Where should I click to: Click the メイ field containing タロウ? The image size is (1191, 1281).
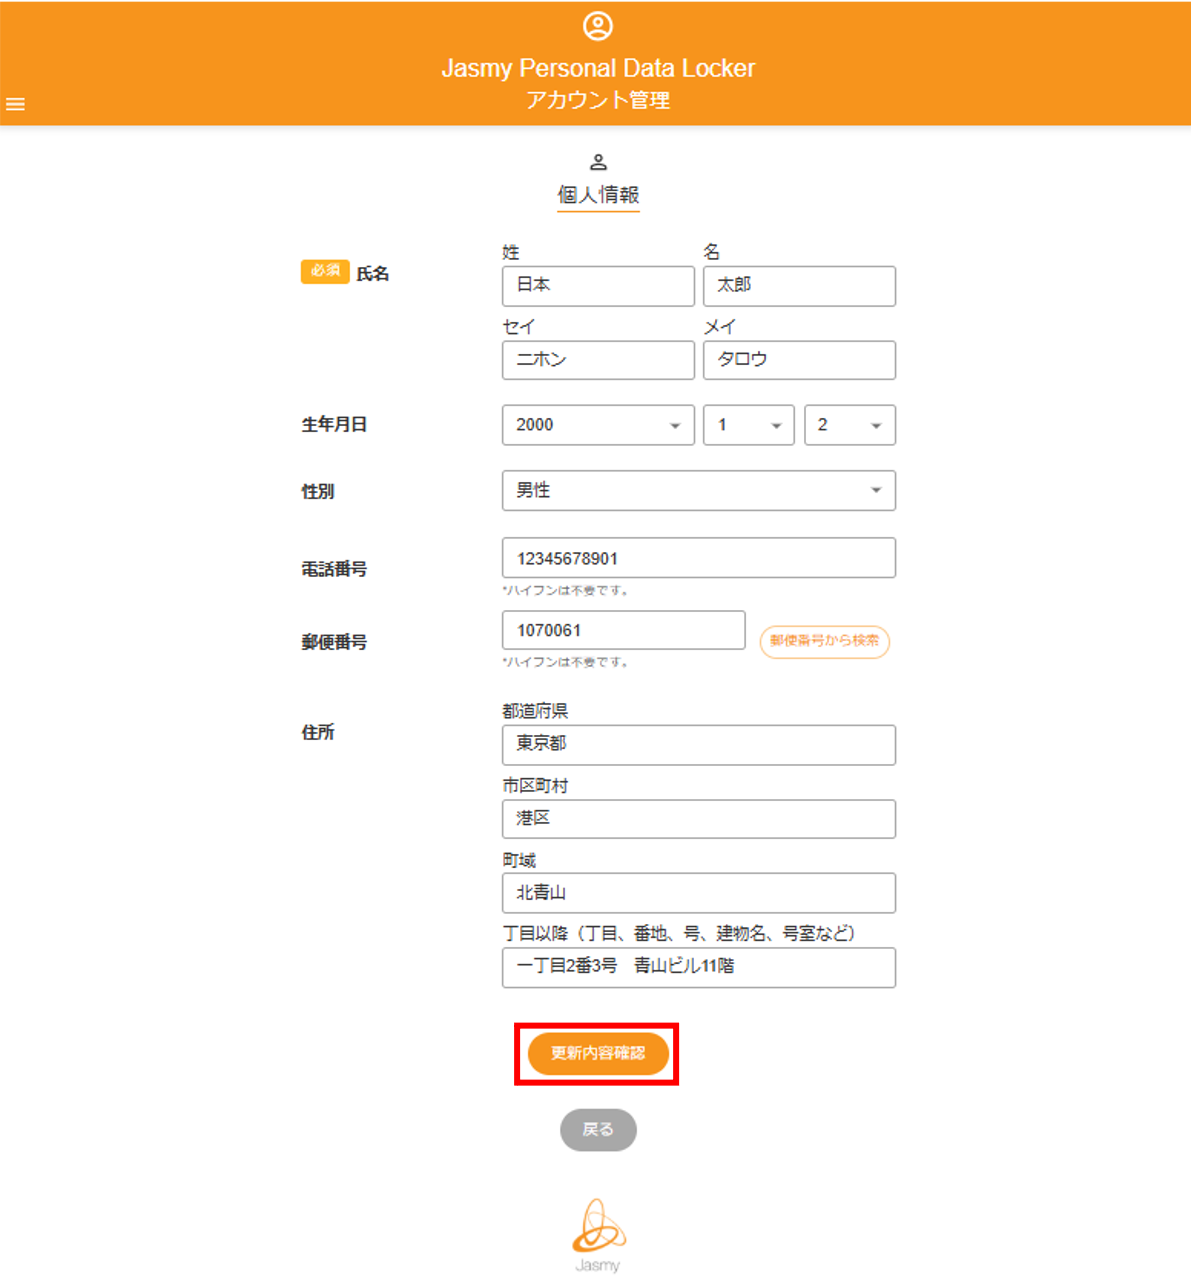tap(799, 360)
